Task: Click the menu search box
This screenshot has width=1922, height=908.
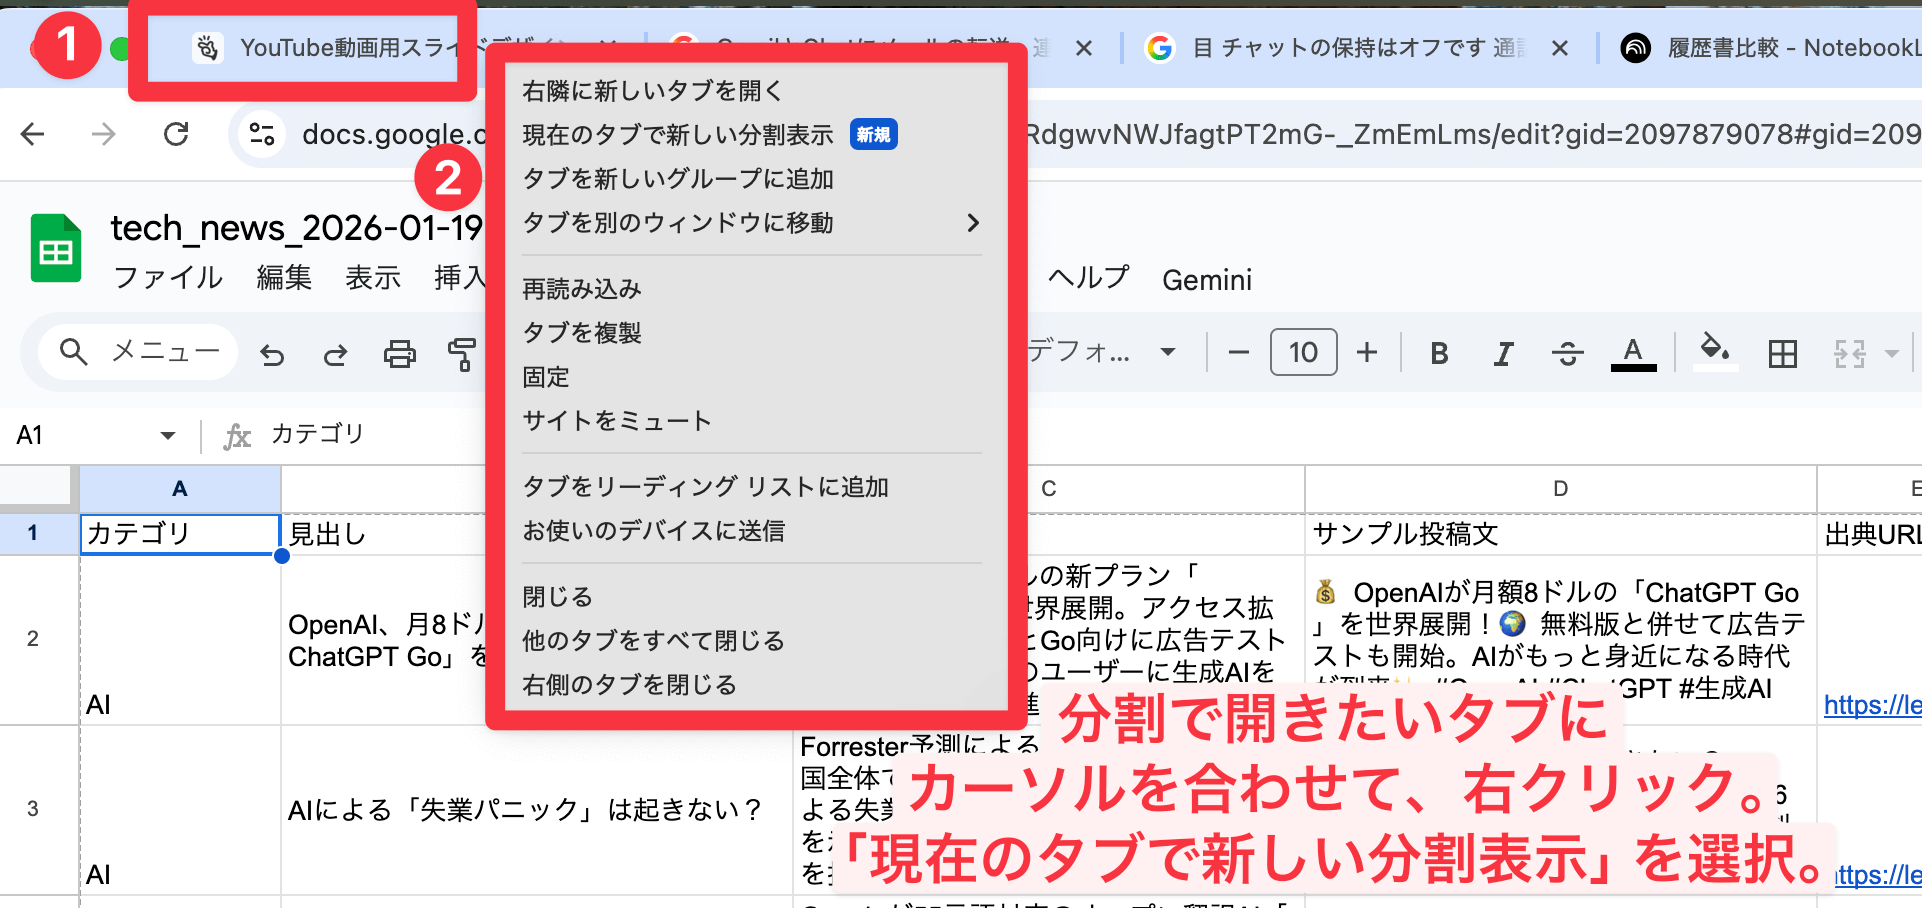Action: point(140,352)
